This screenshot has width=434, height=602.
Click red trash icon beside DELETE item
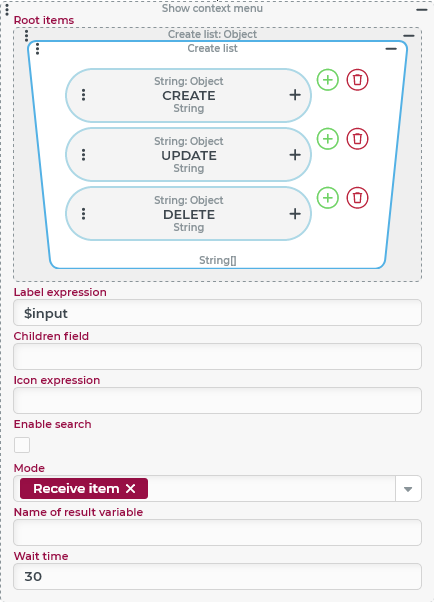point(358,198)
